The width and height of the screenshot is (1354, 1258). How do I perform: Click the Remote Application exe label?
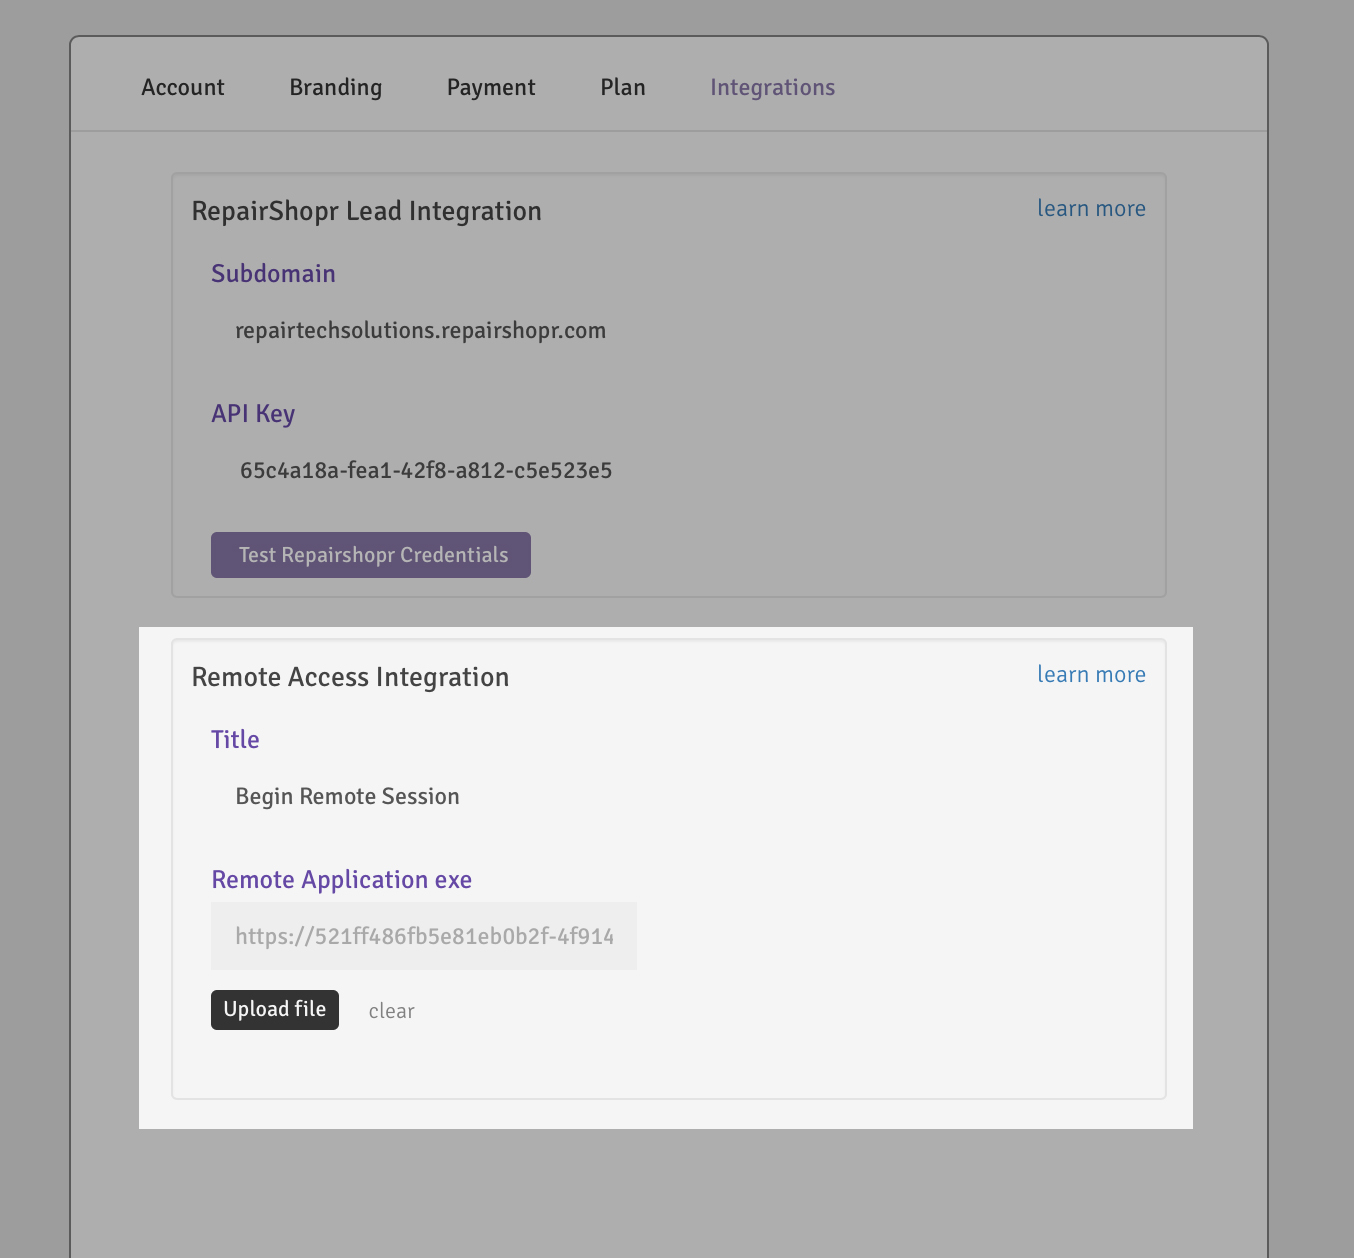click(x=342, y=880)
